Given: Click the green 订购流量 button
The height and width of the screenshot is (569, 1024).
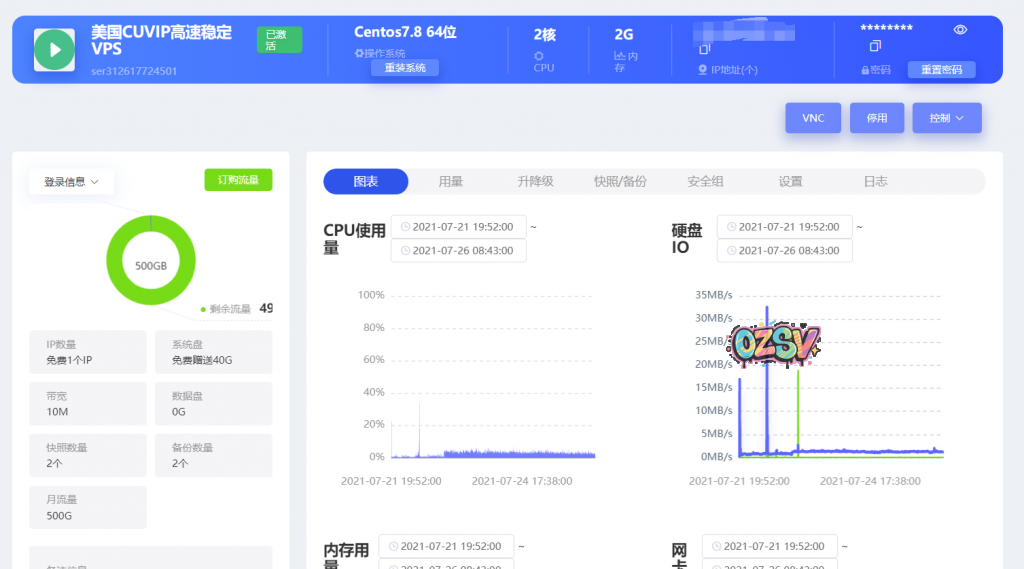Looking at the screenshot, I should click(x=238, y=180).
